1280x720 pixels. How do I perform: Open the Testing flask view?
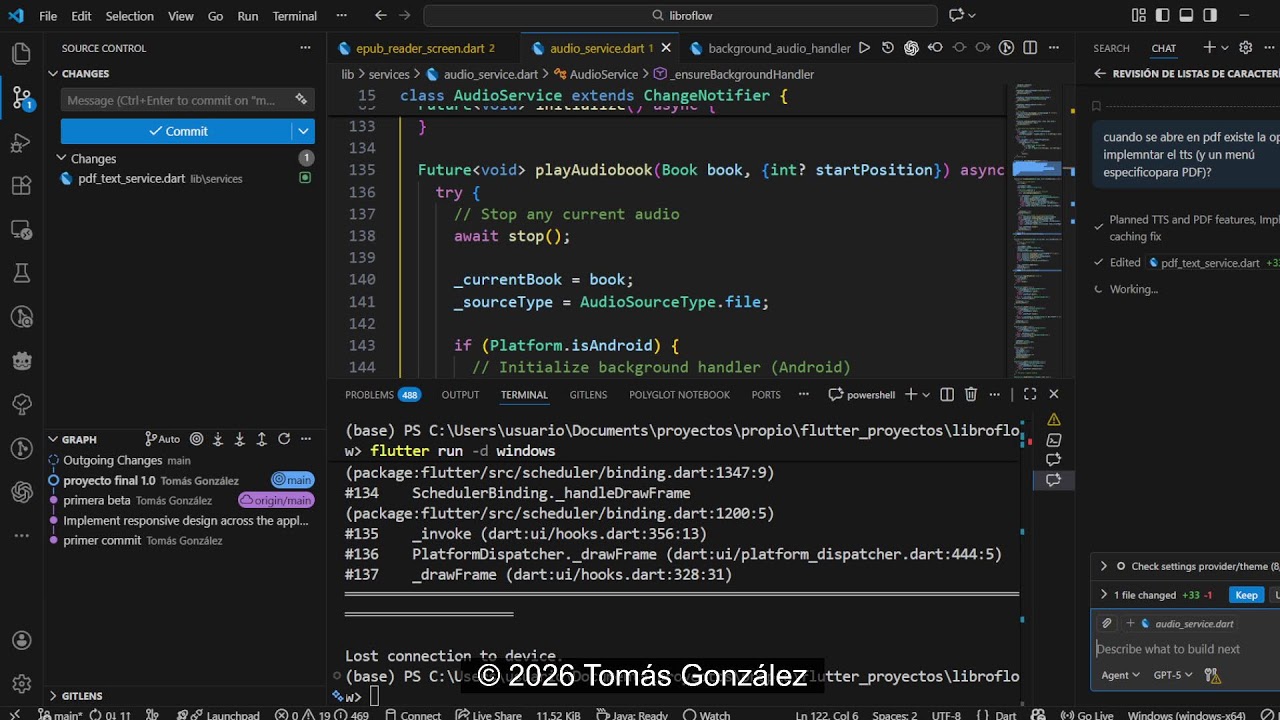point(21,273)
